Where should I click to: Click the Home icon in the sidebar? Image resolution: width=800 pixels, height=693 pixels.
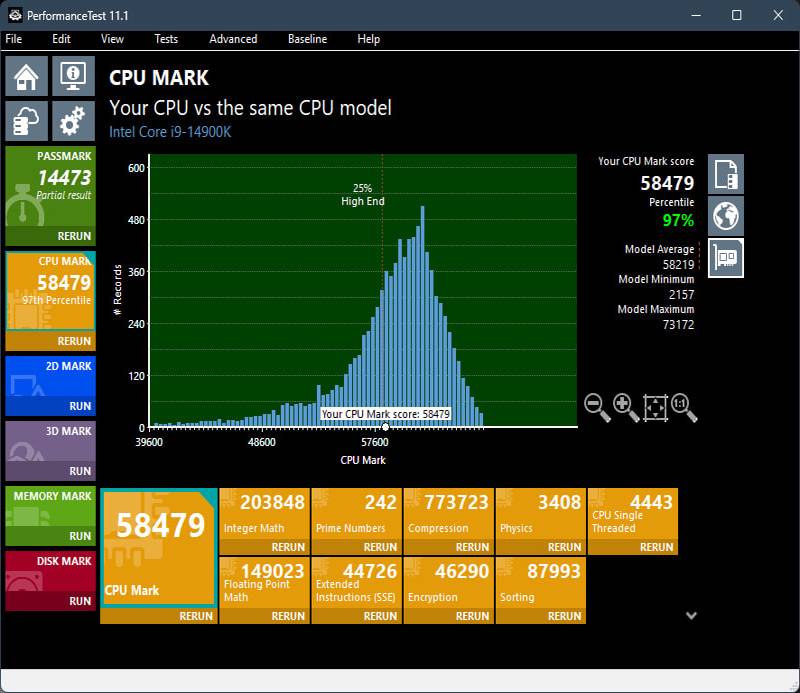coord(27,76)
